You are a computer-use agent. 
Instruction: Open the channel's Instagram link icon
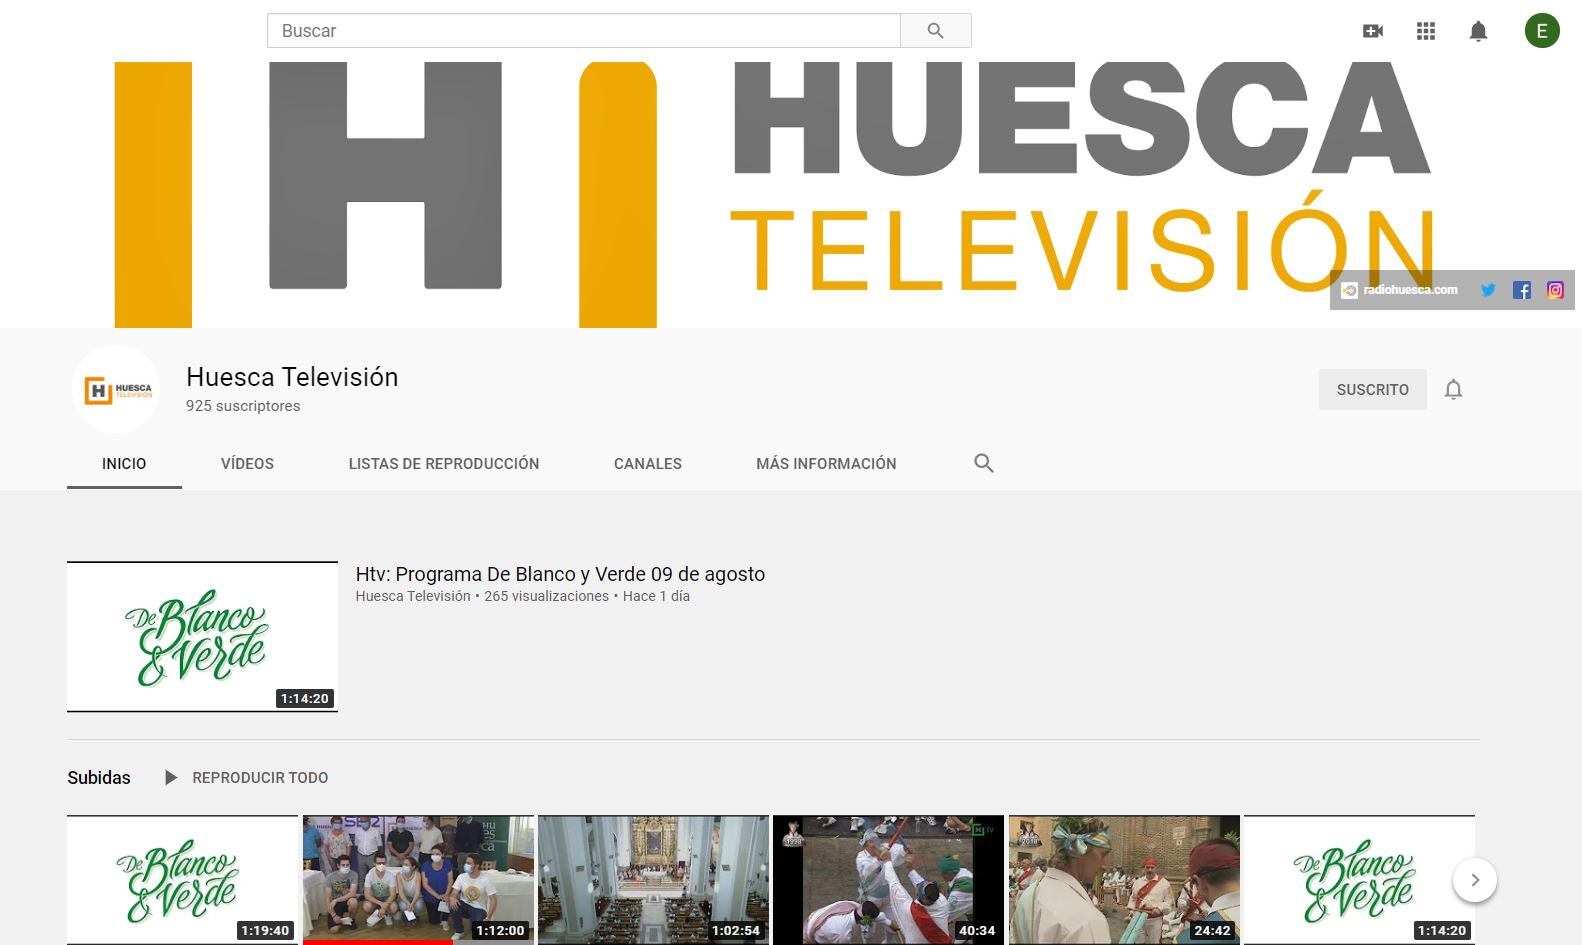pos(1555,290)
